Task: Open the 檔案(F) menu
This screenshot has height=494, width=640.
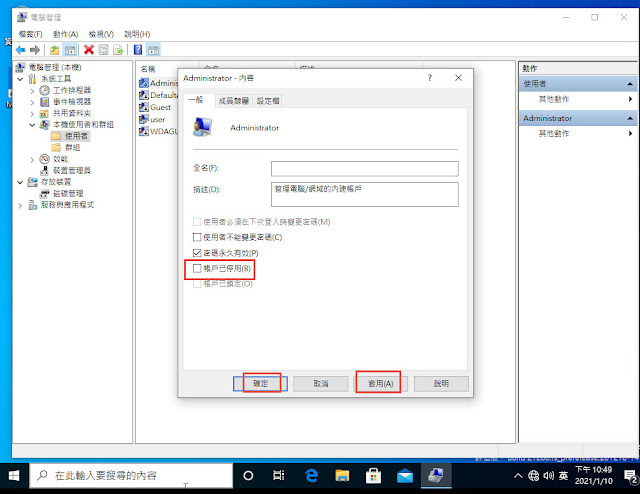Action: 31,34
